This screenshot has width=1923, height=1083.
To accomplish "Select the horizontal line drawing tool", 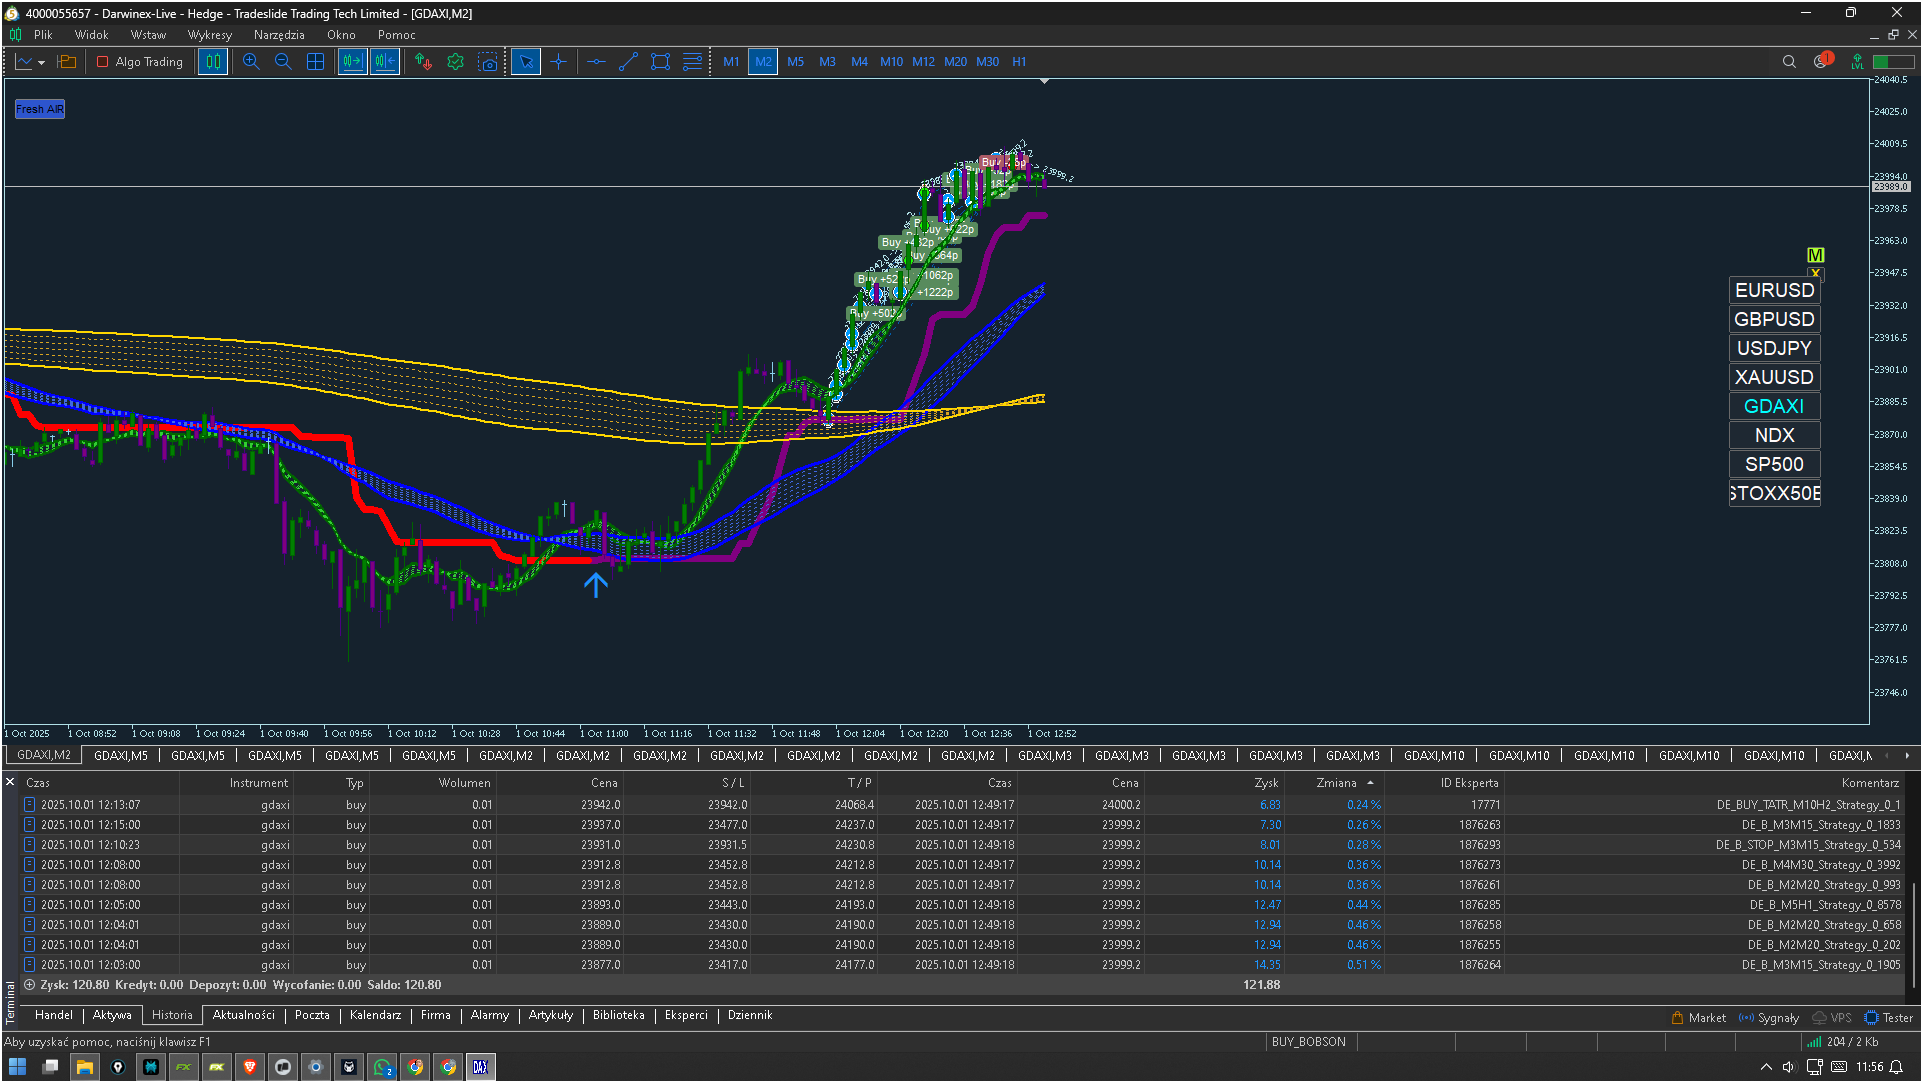I will pyautogui.click(x=596, y=62).
